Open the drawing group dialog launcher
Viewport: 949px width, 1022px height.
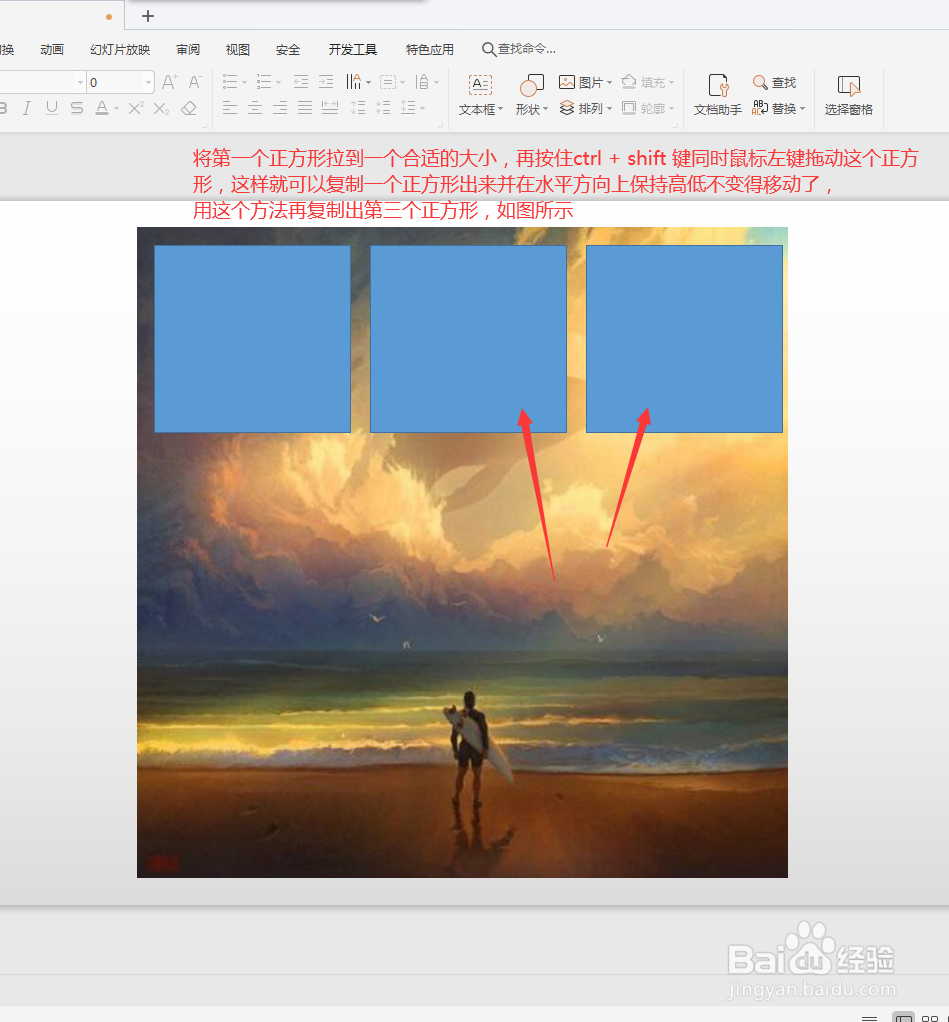[x=675, y=125]
